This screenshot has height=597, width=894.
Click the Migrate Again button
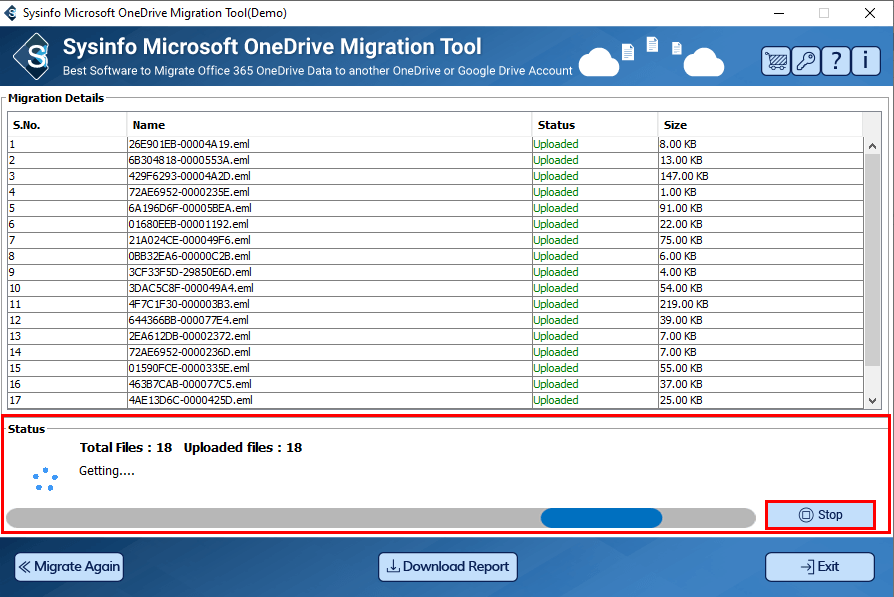click(x=68, y=566)
